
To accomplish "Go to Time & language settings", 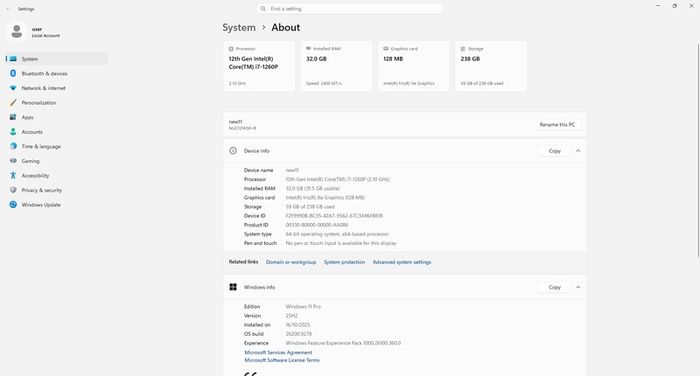I will [x=57, y=146].
